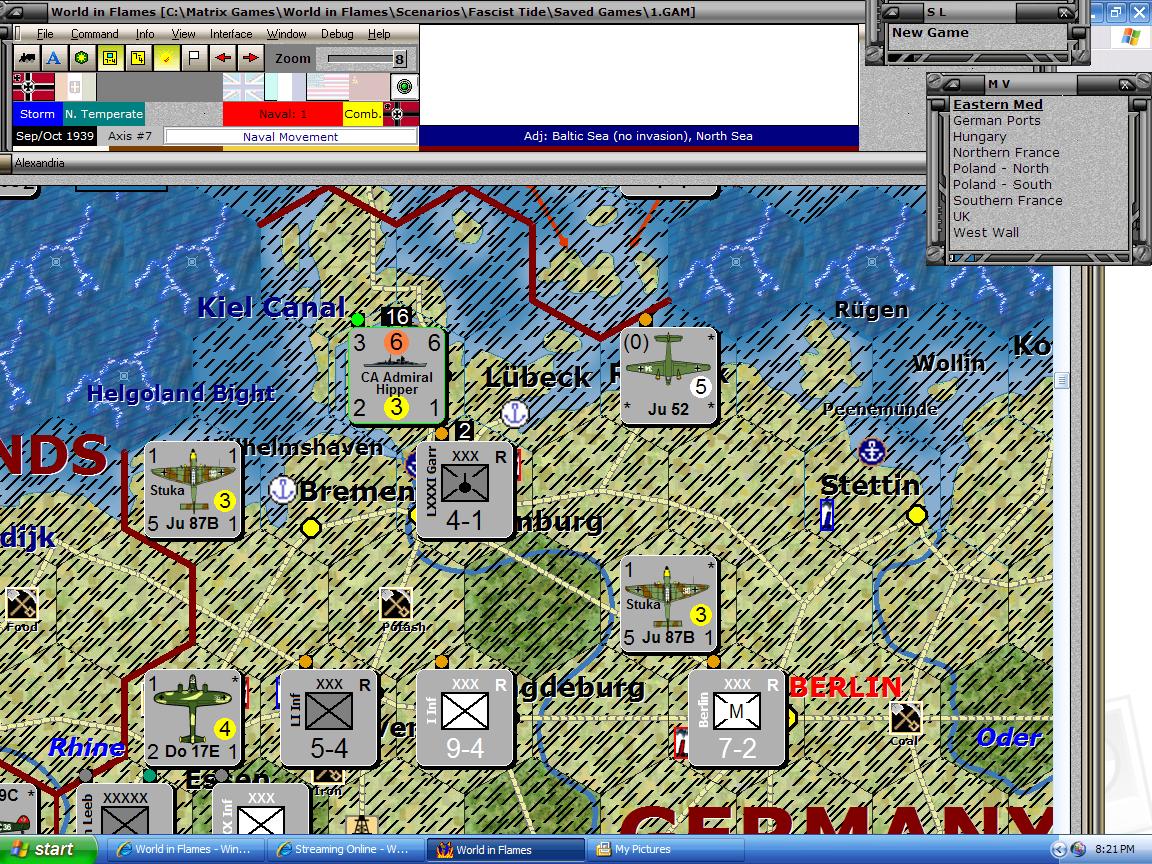Click the red back arrow toolbar icon
The image size is (1152, 864).
coord(223,57)
